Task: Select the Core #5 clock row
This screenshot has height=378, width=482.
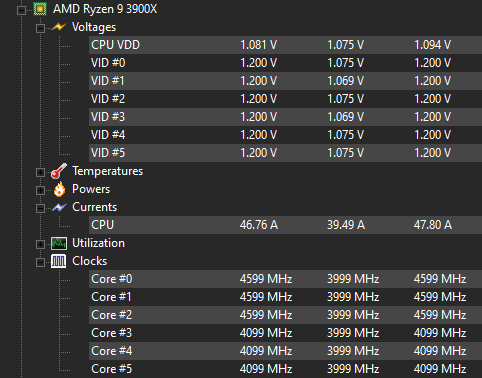Action: (285, 369)
